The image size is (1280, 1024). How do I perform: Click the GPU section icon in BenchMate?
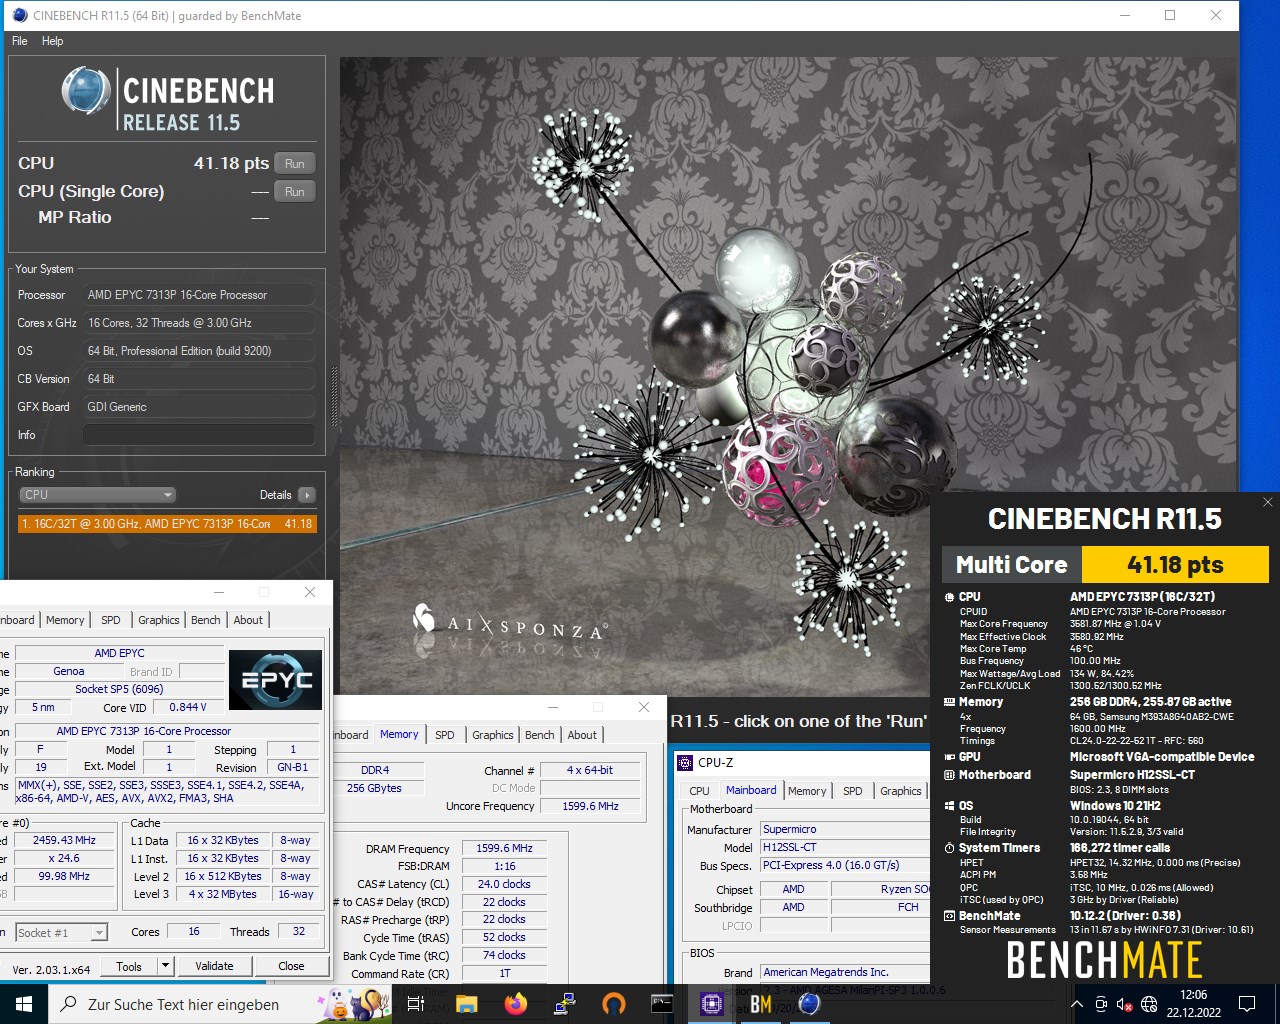click(x=950, y=757)
